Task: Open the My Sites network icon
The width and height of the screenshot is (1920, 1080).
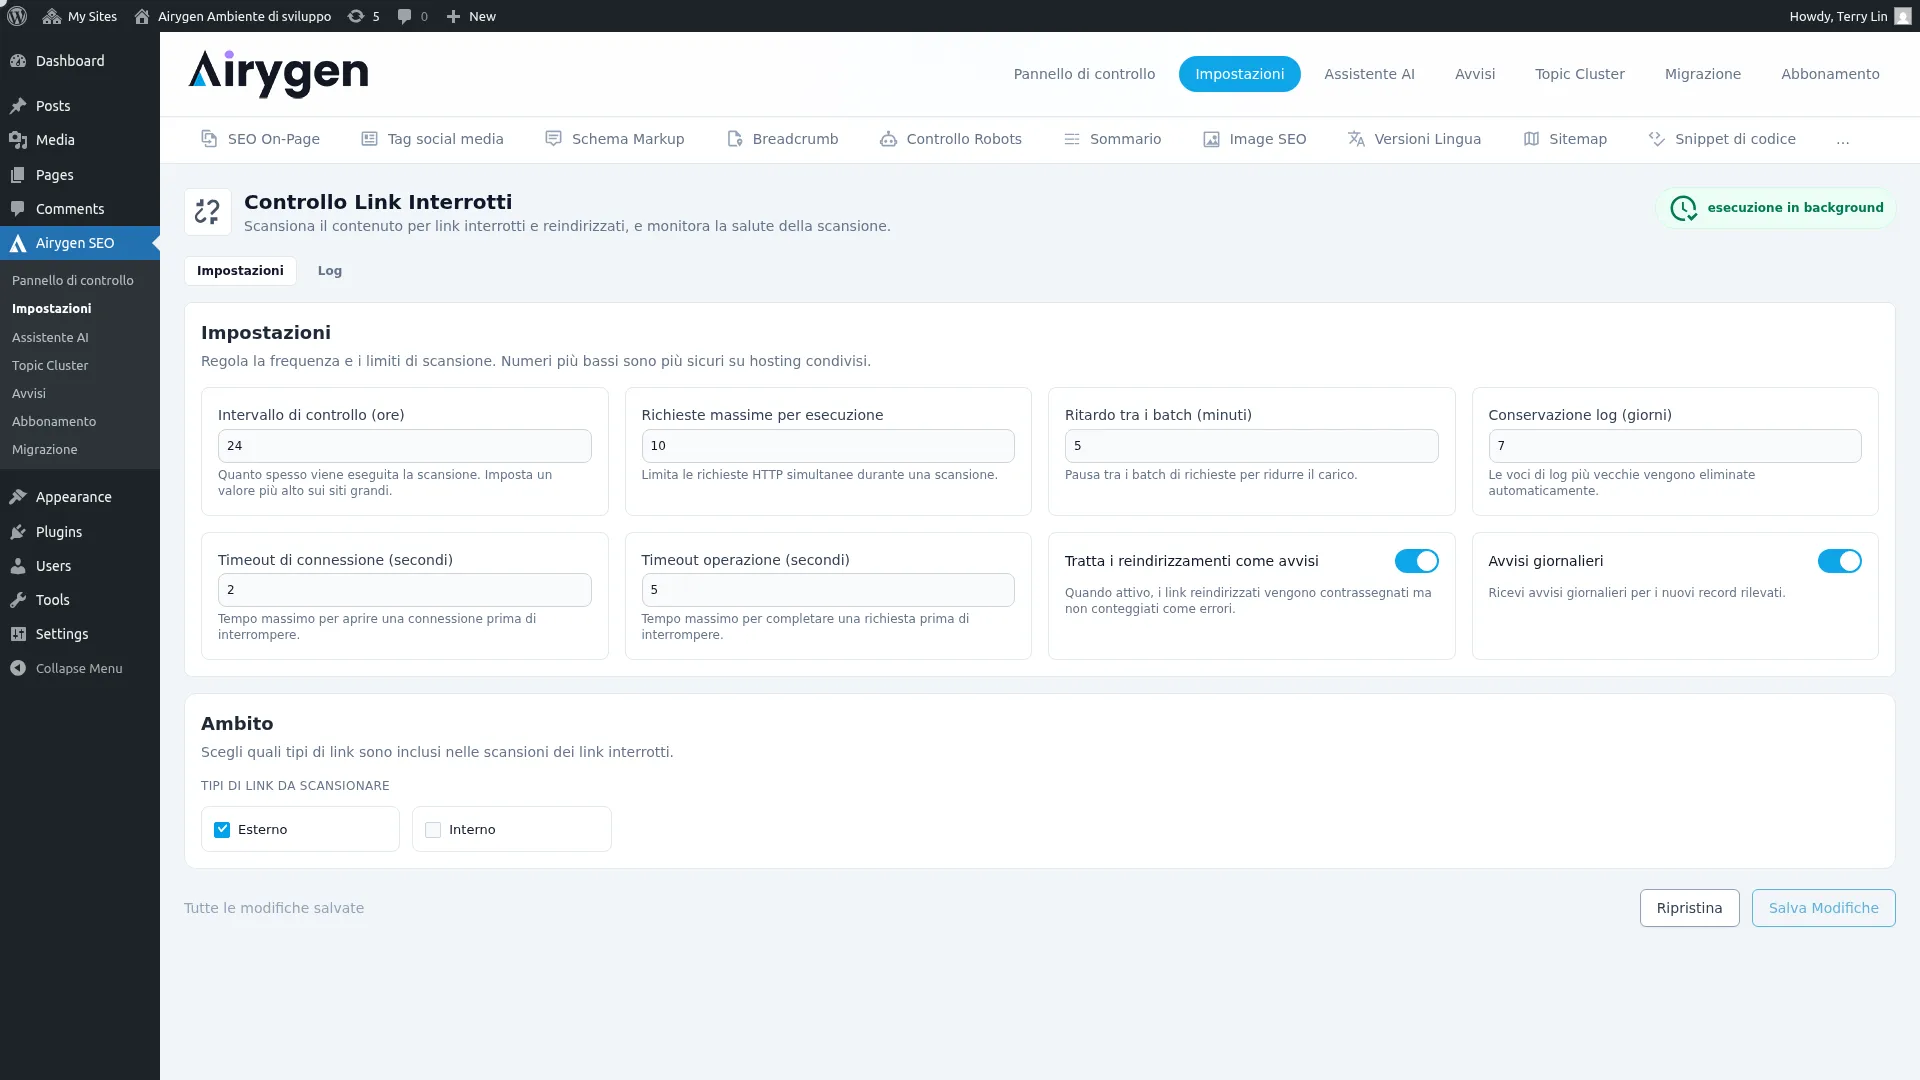Action: [x=52, y=16]
